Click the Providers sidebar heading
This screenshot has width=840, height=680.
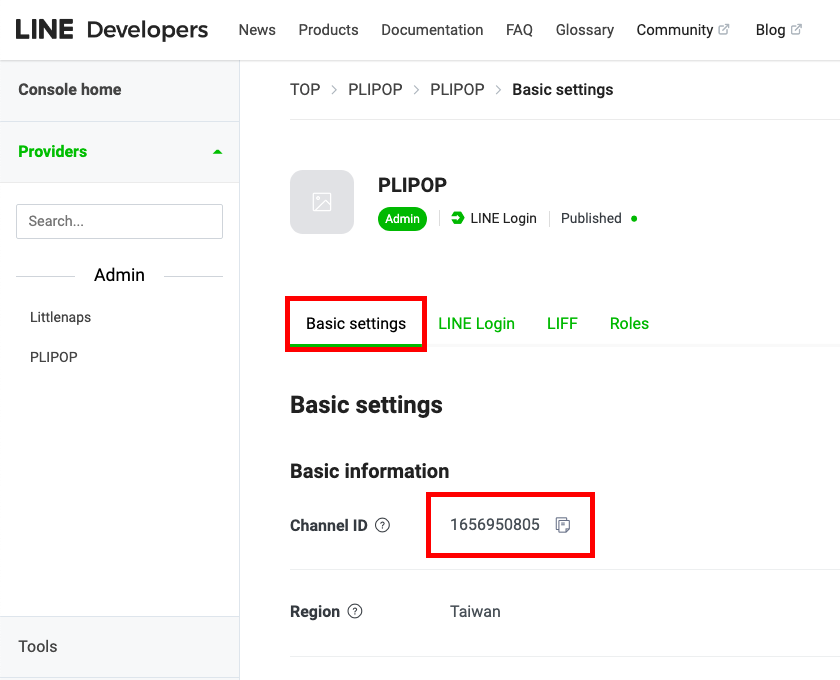coord(52,152)
